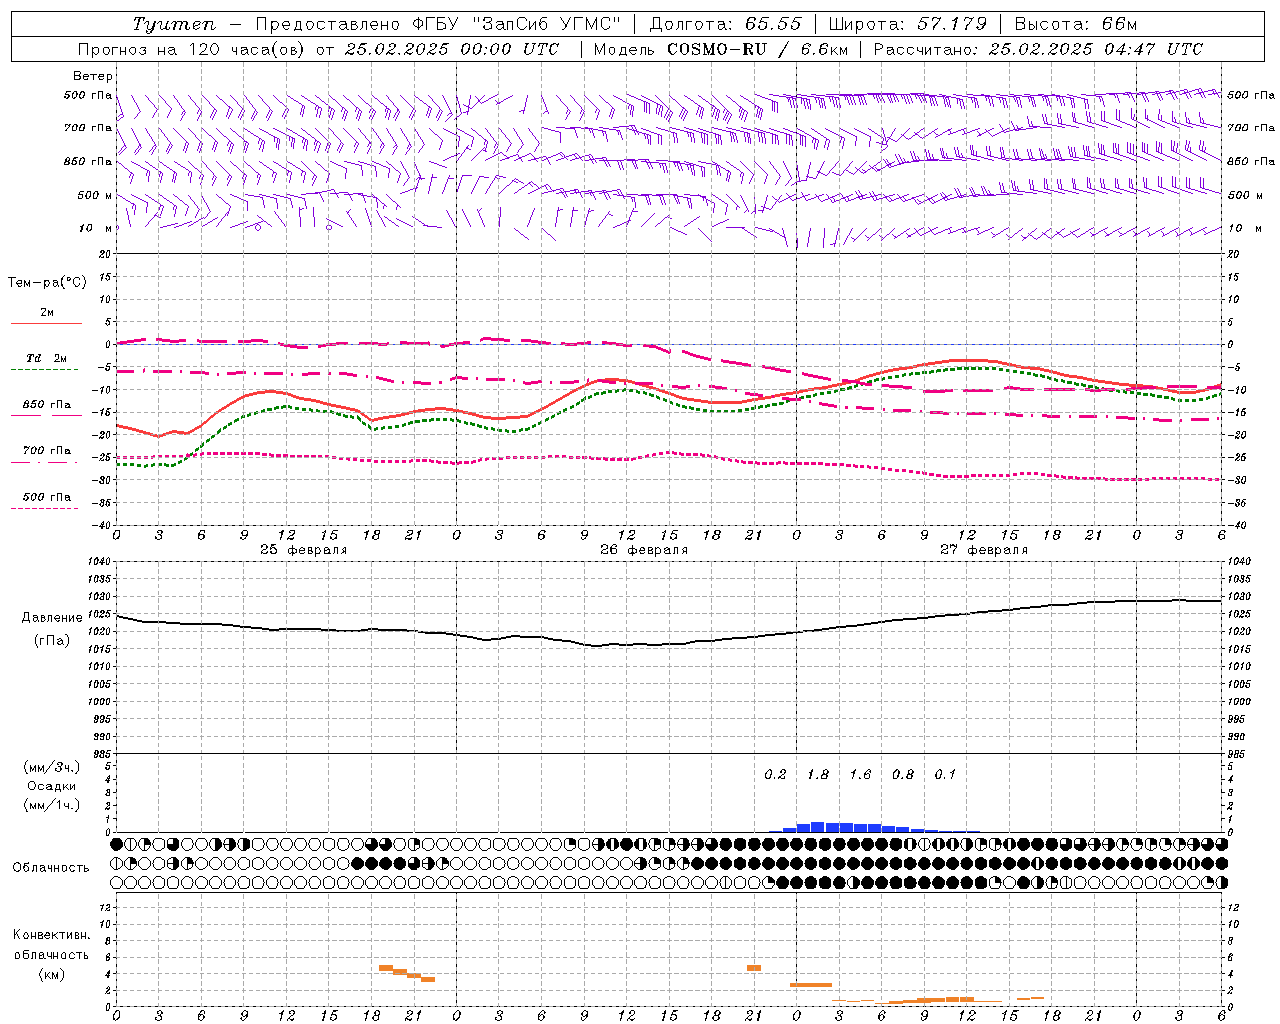Click the 'Тем-ра(°C)' temperature axis label
1280x1024 pixels.
47,283
